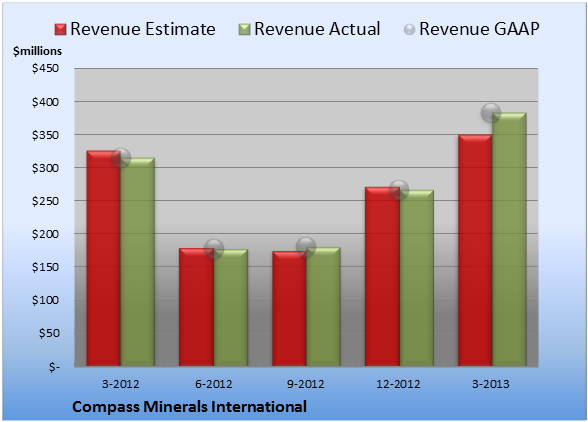Click the GAAP marker for 9-2012
Image resolution: width=588 pixels, height=422 pixels.
[306, 247]
